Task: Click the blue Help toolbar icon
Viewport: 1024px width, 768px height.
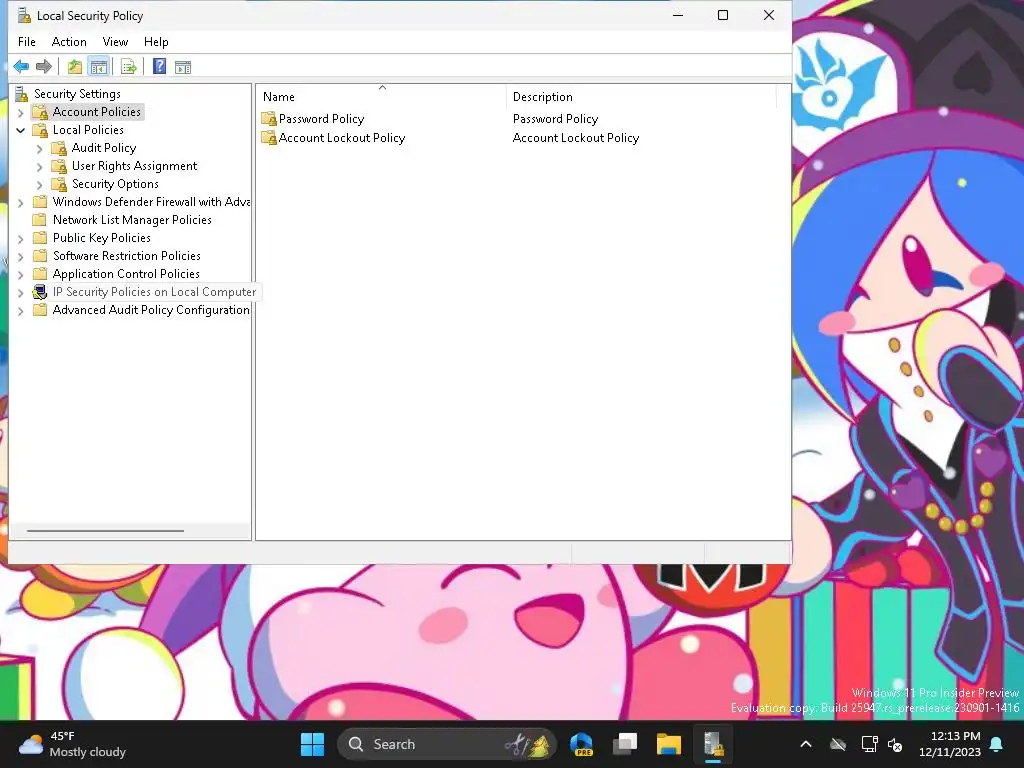Action: point(159,66)
